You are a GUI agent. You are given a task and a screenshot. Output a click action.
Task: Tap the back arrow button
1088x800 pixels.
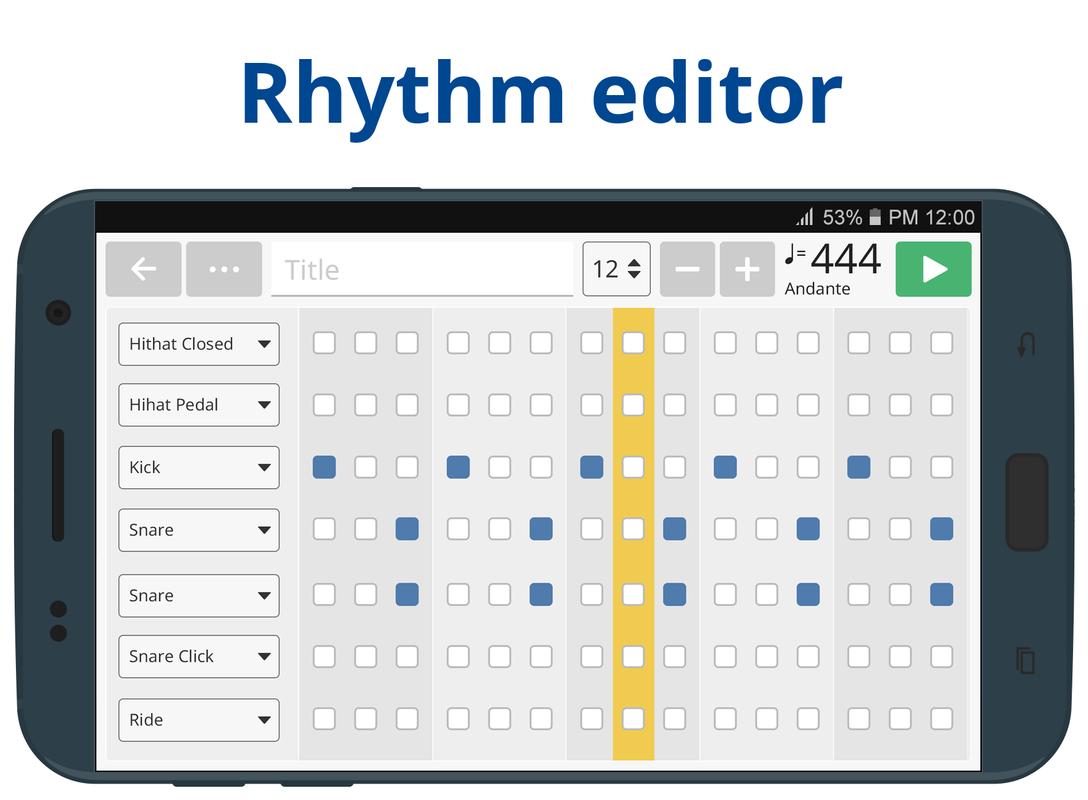[x=144, y=269]
